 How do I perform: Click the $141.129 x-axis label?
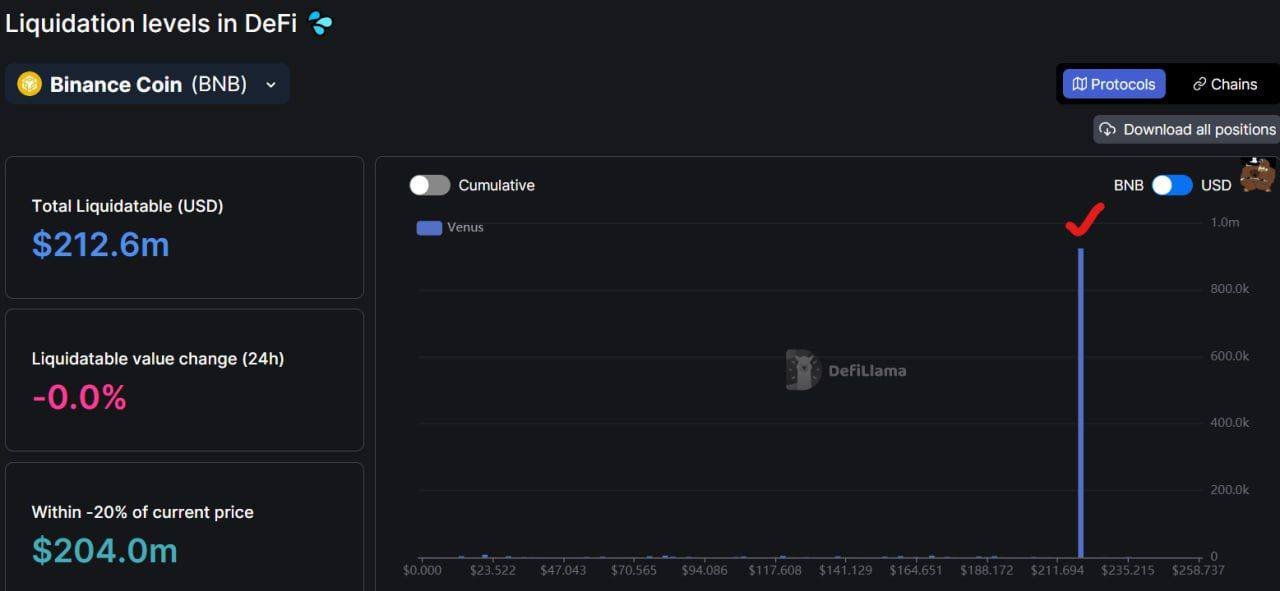pos(846,570)
